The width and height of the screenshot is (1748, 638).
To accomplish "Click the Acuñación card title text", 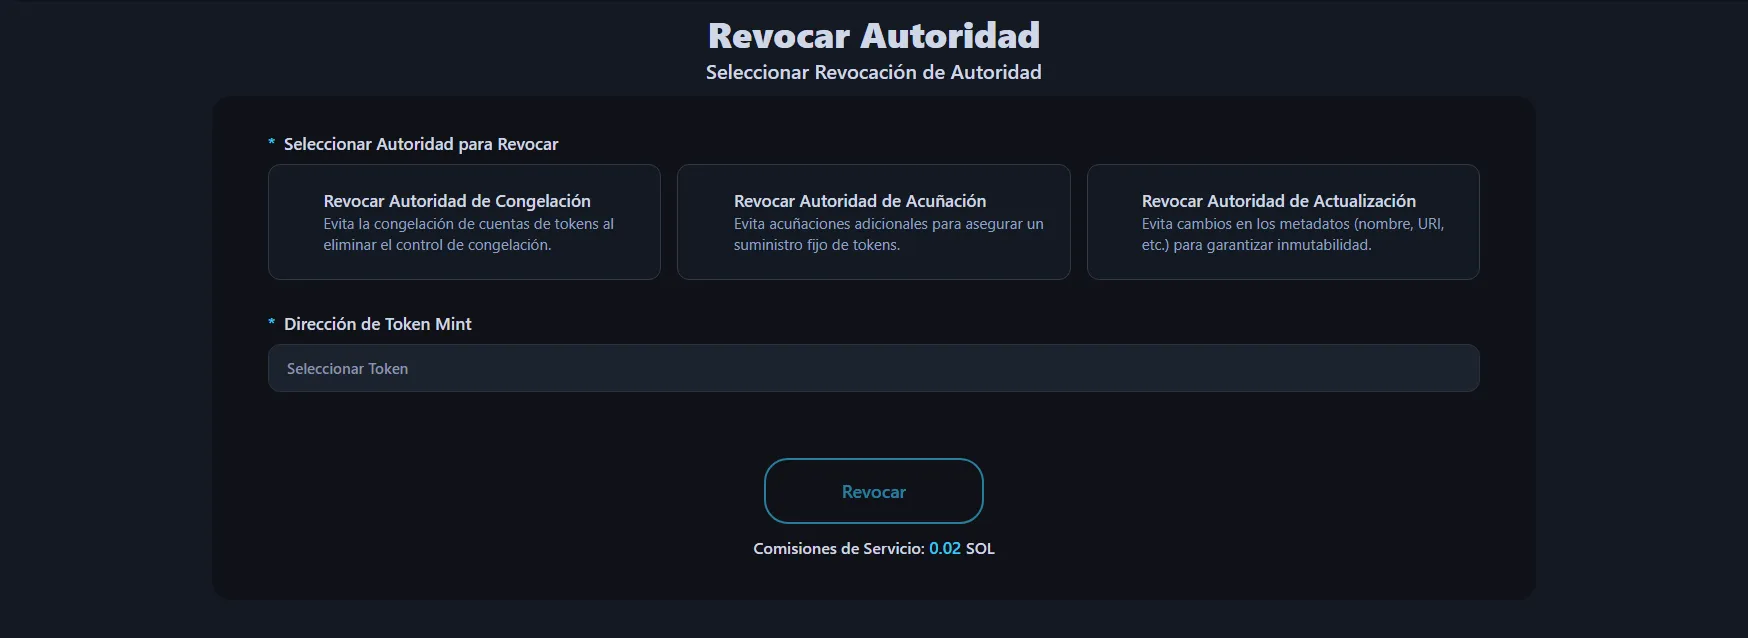I will (x=859, y=201).
